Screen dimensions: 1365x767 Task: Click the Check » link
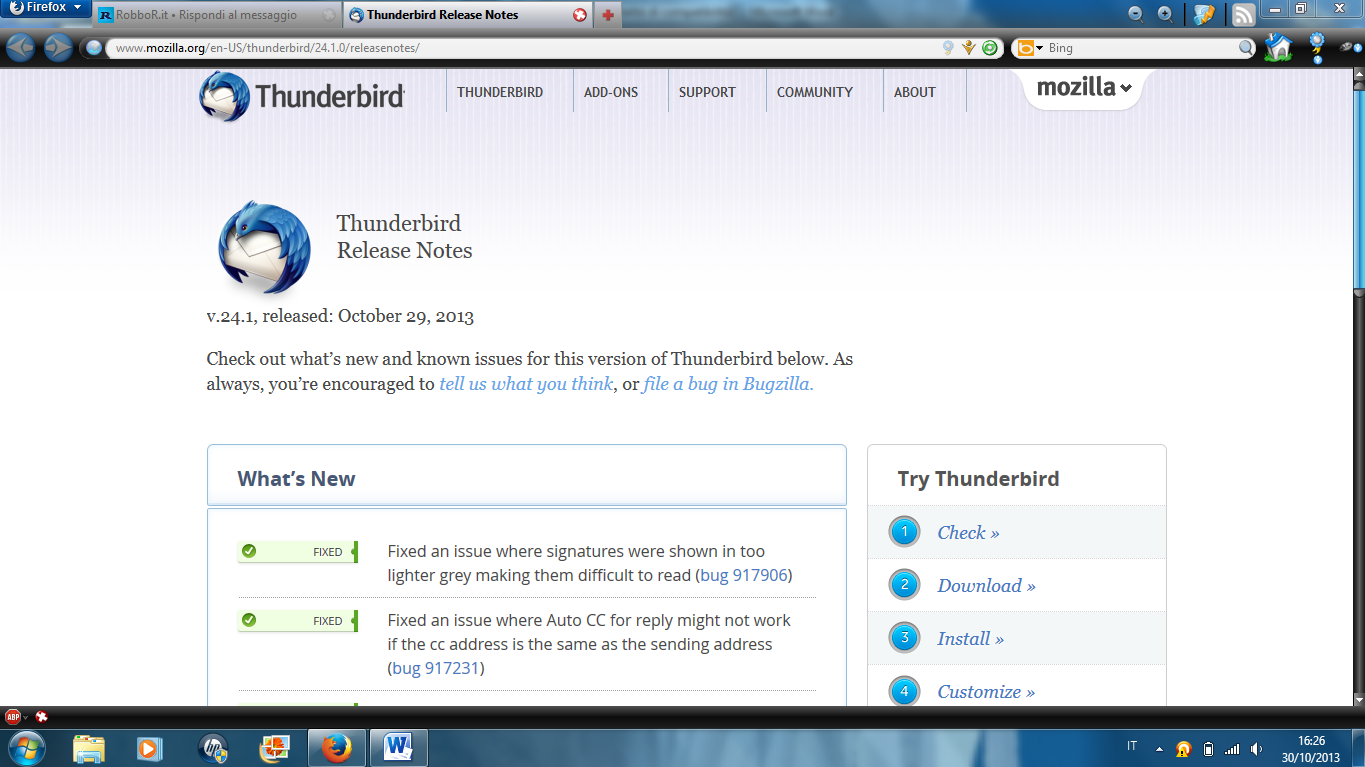(x=968, y=533)
